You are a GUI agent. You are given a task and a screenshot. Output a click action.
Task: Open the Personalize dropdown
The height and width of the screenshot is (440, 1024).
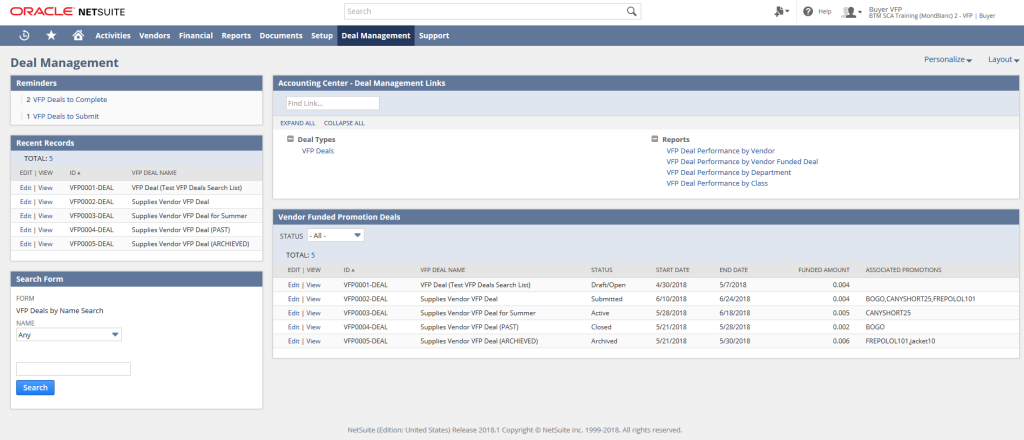click(948, 59)
